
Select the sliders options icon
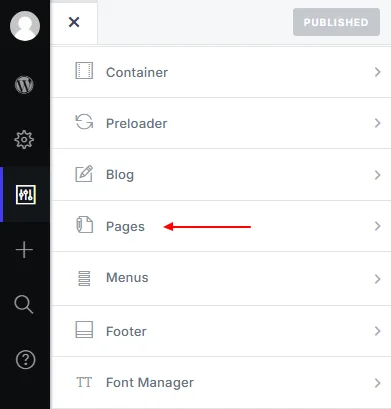[x=26, y=194]
